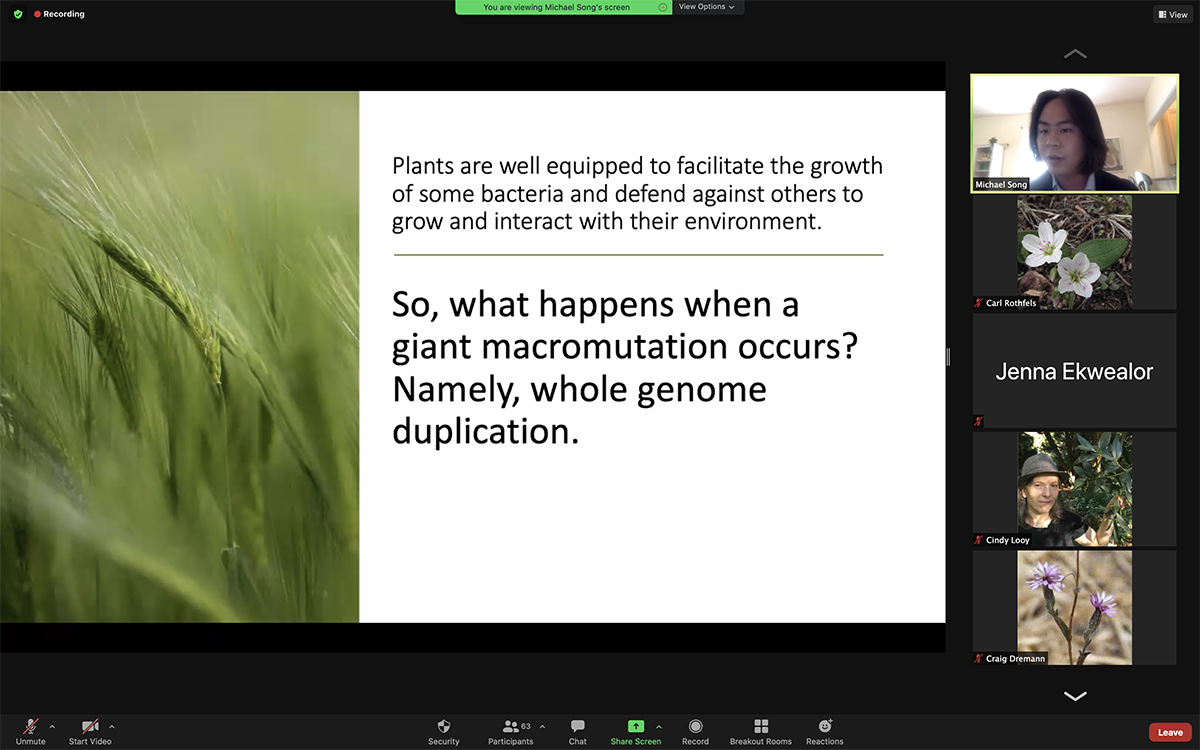Screen dimensions: 1200x750
Task: Click the red Leave button
Action: pos(1170,732)
